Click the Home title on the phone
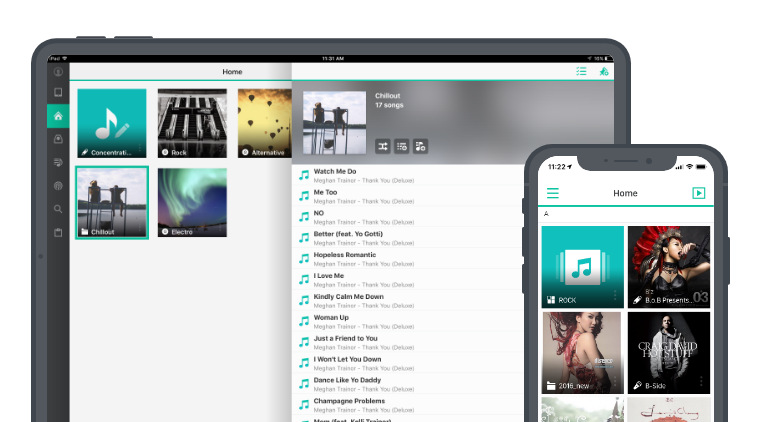Image resolution: width=762 pixels, height=422 pixels. [625, 193]
